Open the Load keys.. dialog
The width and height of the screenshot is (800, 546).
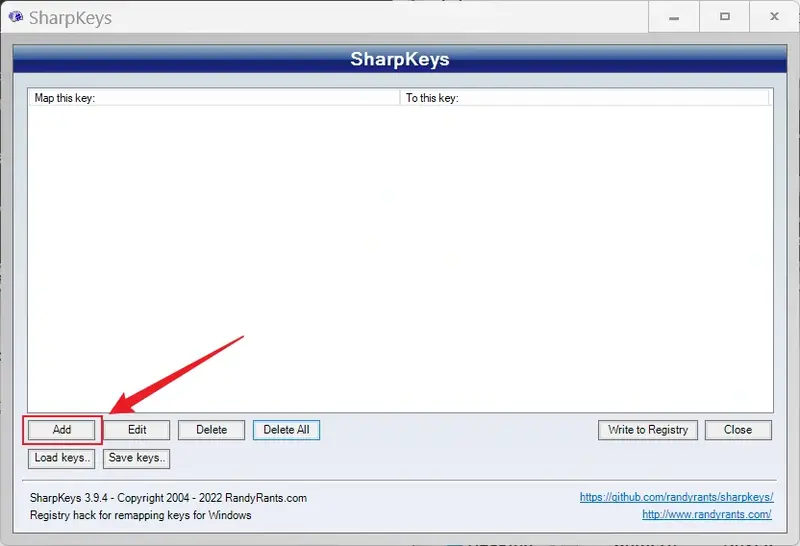coord(61,458)
